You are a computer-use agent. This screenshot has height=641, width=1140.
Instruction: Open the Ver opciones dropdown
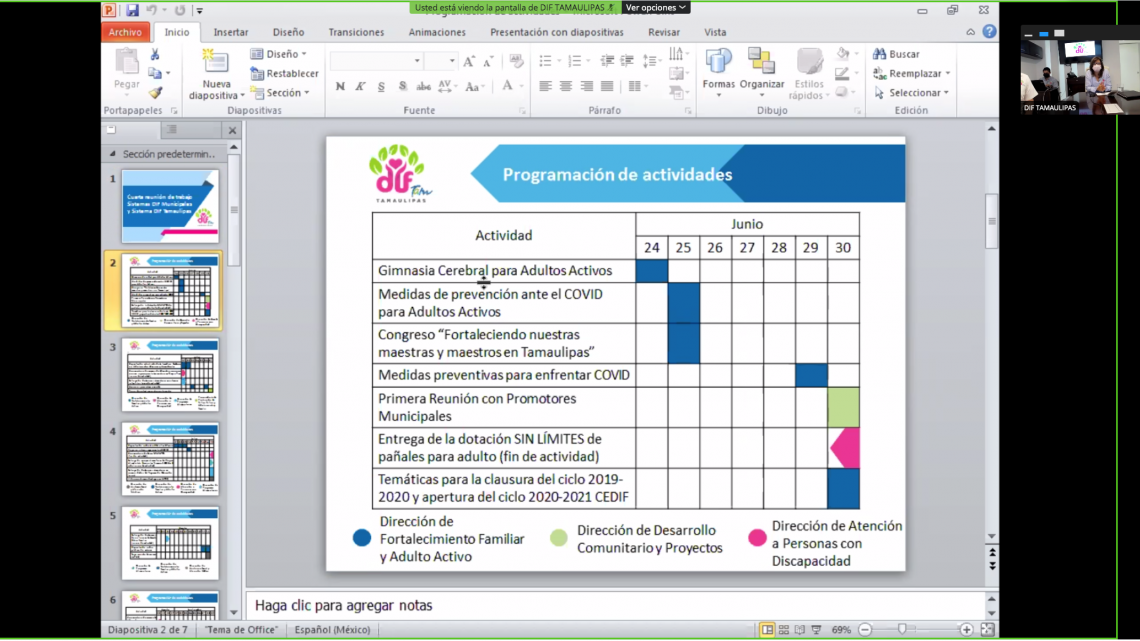tap(656, 8)
